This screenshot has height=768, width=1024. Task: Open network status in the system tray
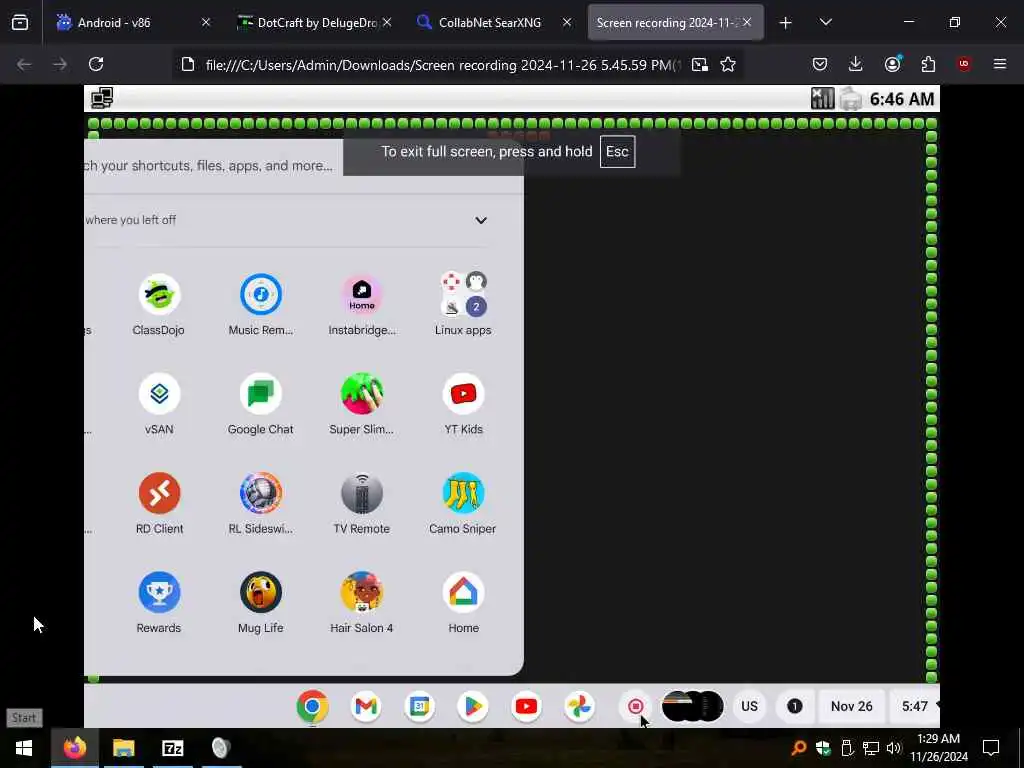click(870, 748)
